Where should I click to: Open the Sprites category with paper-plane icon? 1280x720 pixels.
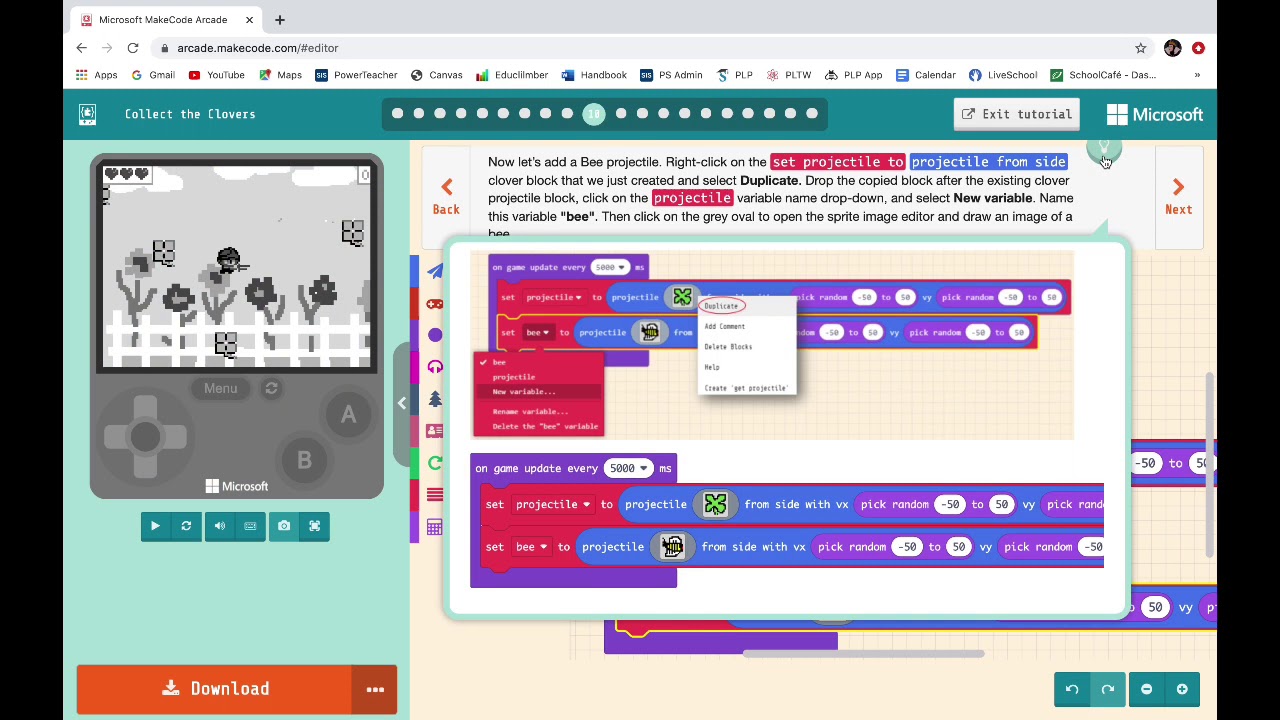tap(434, 271)
